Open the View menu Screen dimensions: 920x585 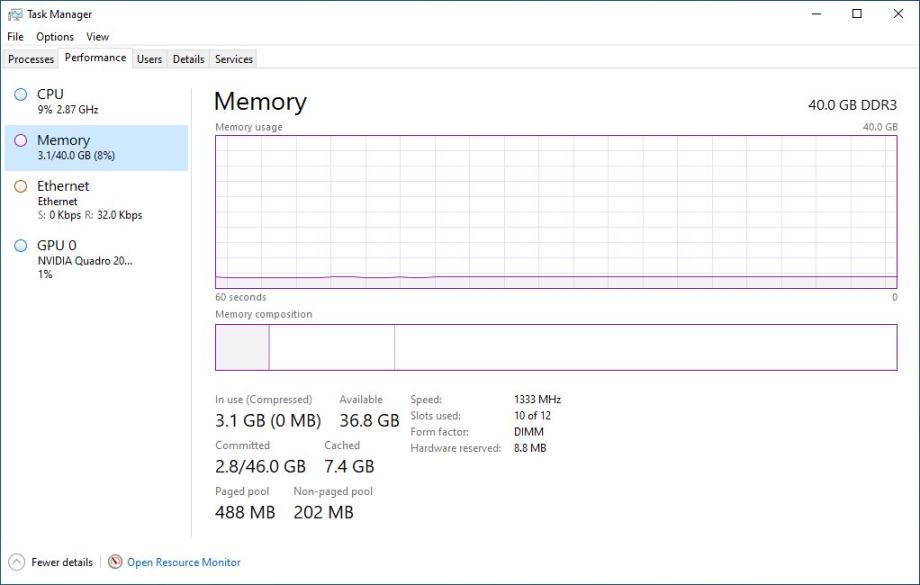[x=97, y=37]
